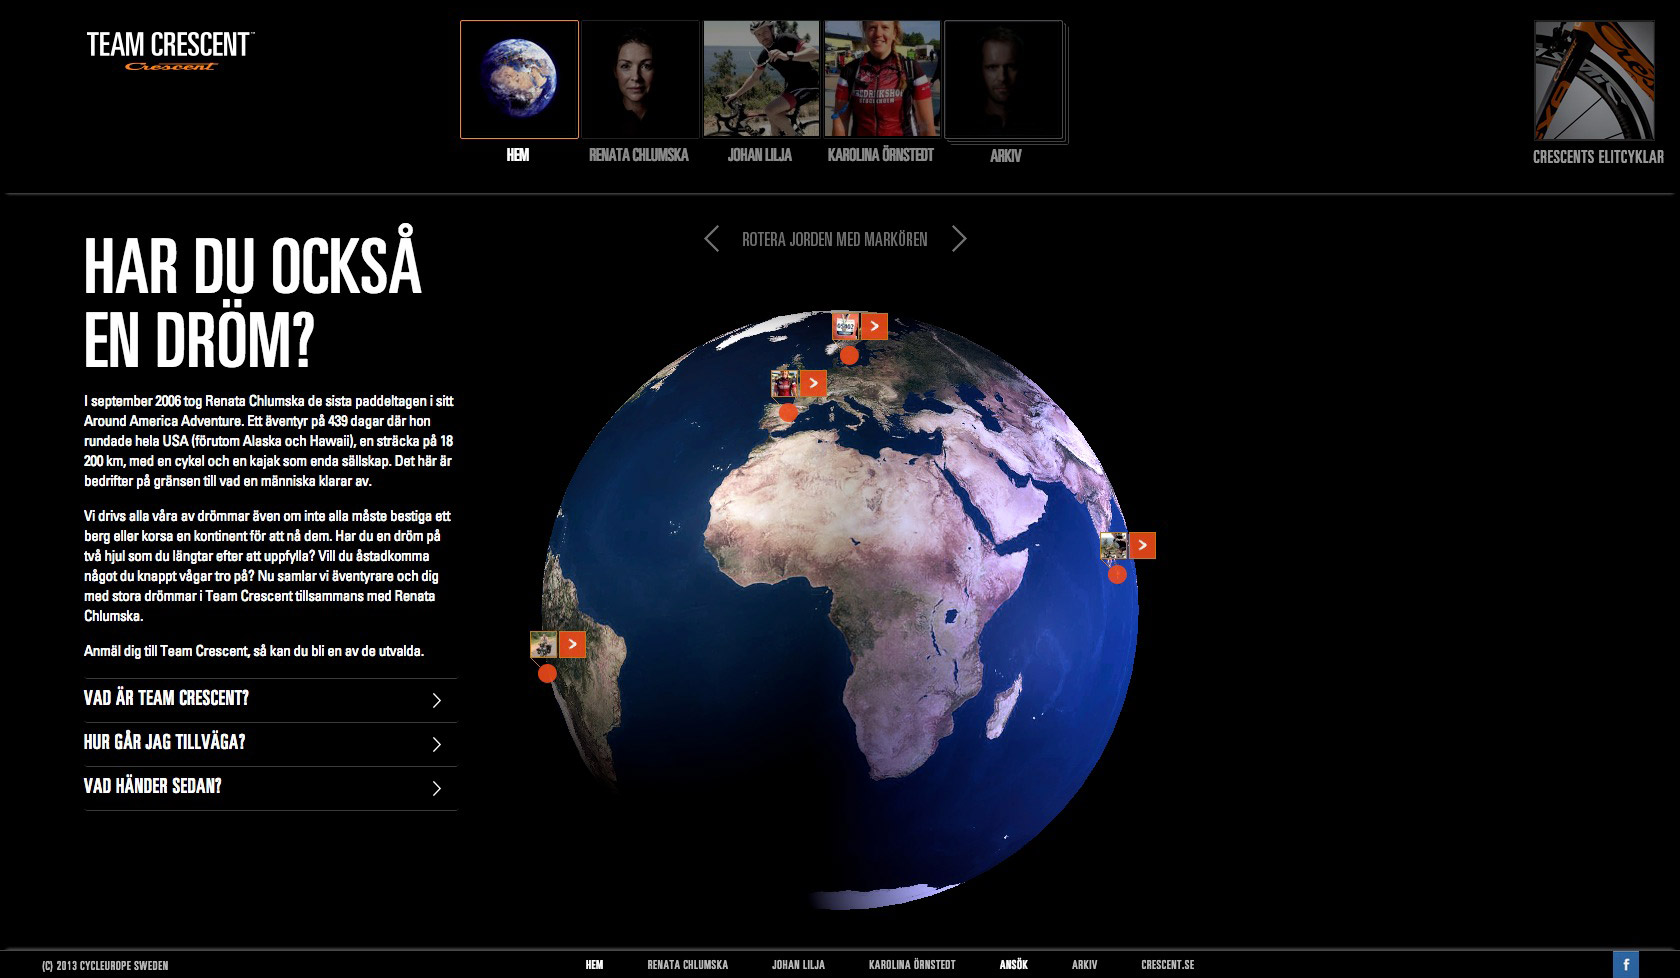Open Crescents Elitcyklar bike image

tap(1594, 80)
